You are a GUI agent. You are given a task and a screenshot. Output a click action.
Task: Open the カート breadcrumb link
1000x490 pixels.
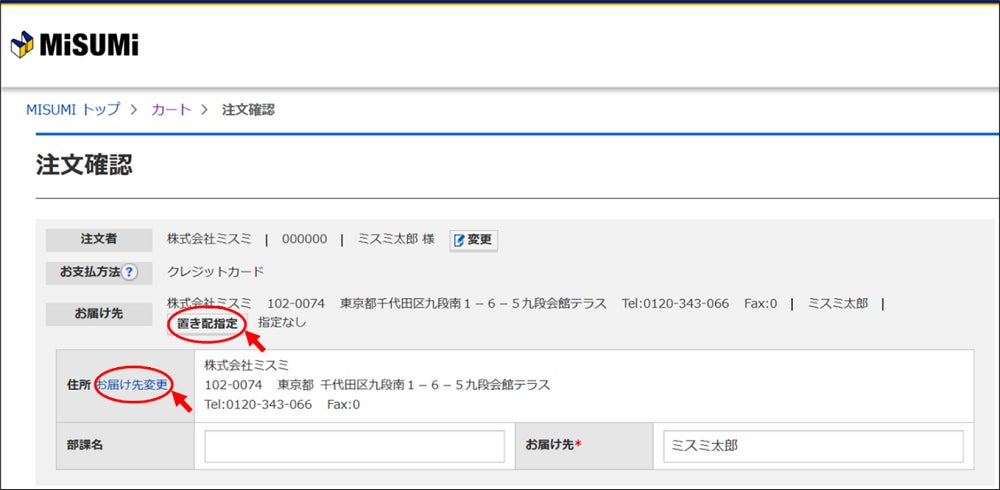click(171, 110)
